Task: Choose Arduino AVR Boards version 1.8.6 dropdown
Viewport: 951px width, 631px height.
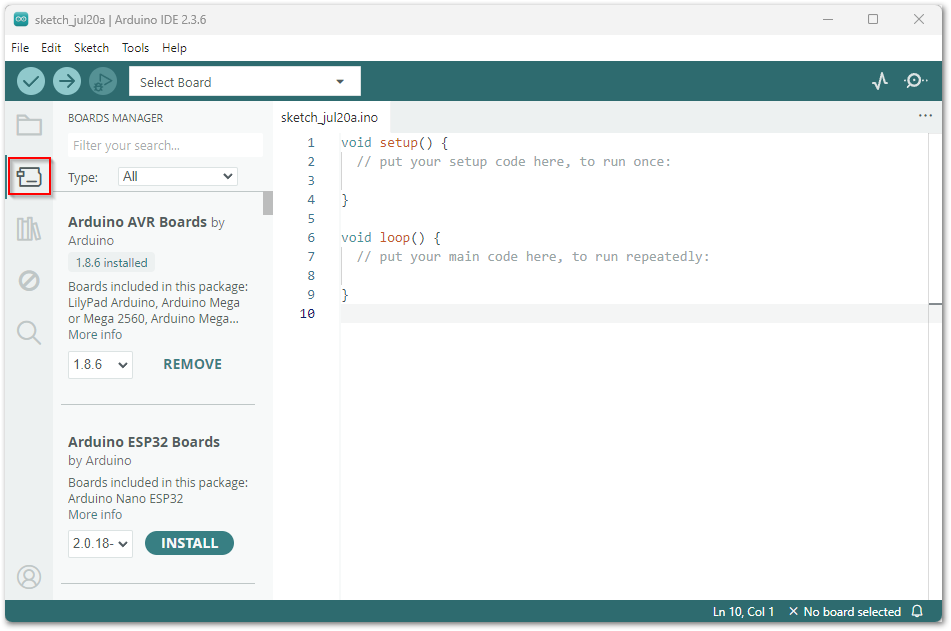Action: (100, 365)
